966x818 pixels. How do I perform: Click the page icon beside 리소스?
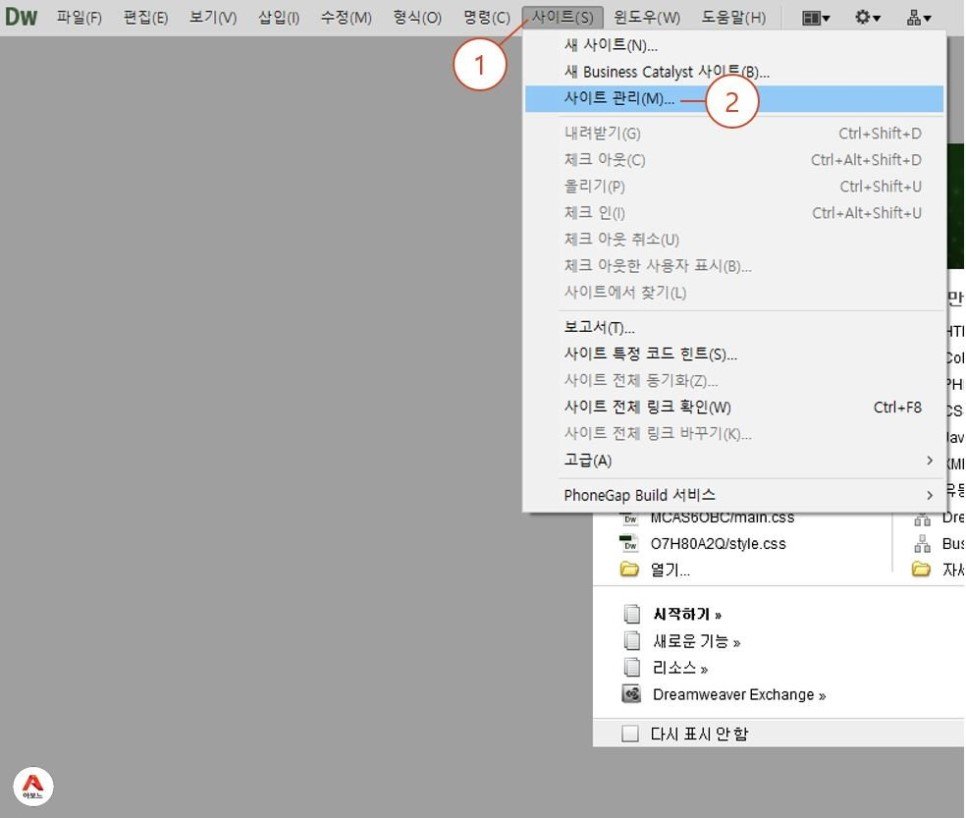click(631, 667)
